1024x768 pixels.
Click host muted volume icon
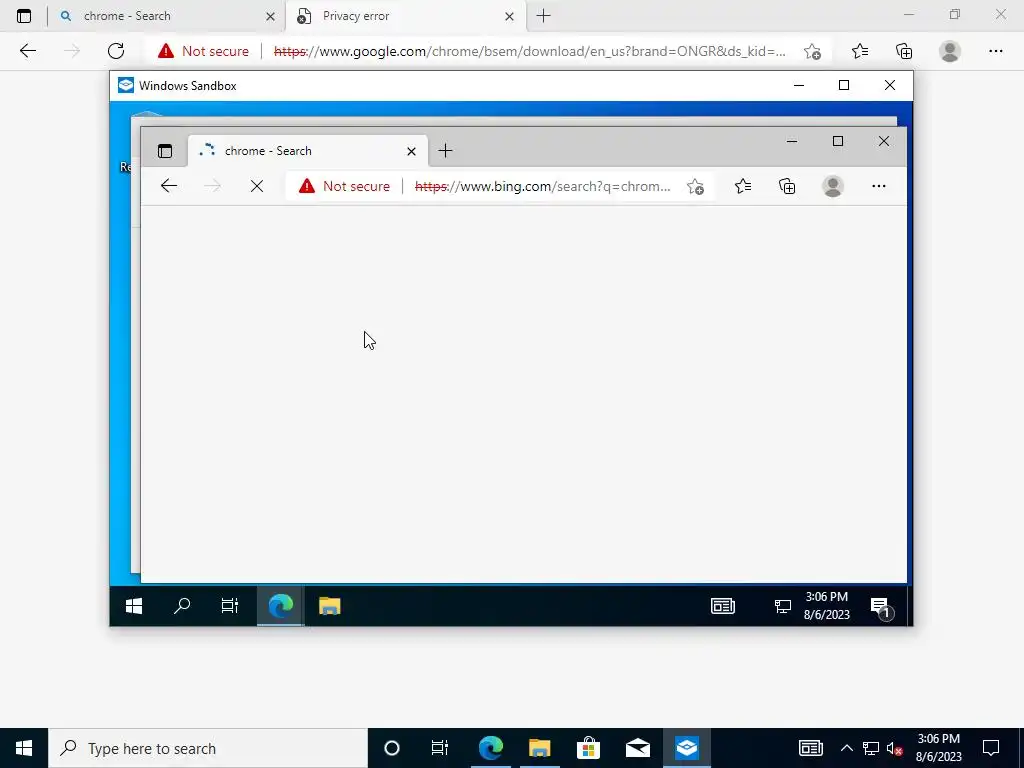coord(895,749)
